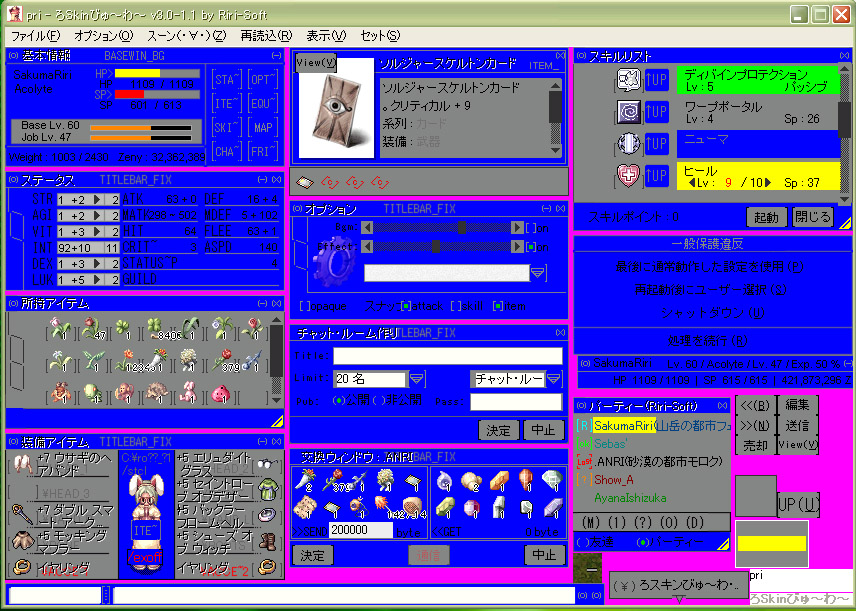Click the Divine Protection skill icon
Image resolution: width=856 pixels, height=611 pixels.
[627, 80]
